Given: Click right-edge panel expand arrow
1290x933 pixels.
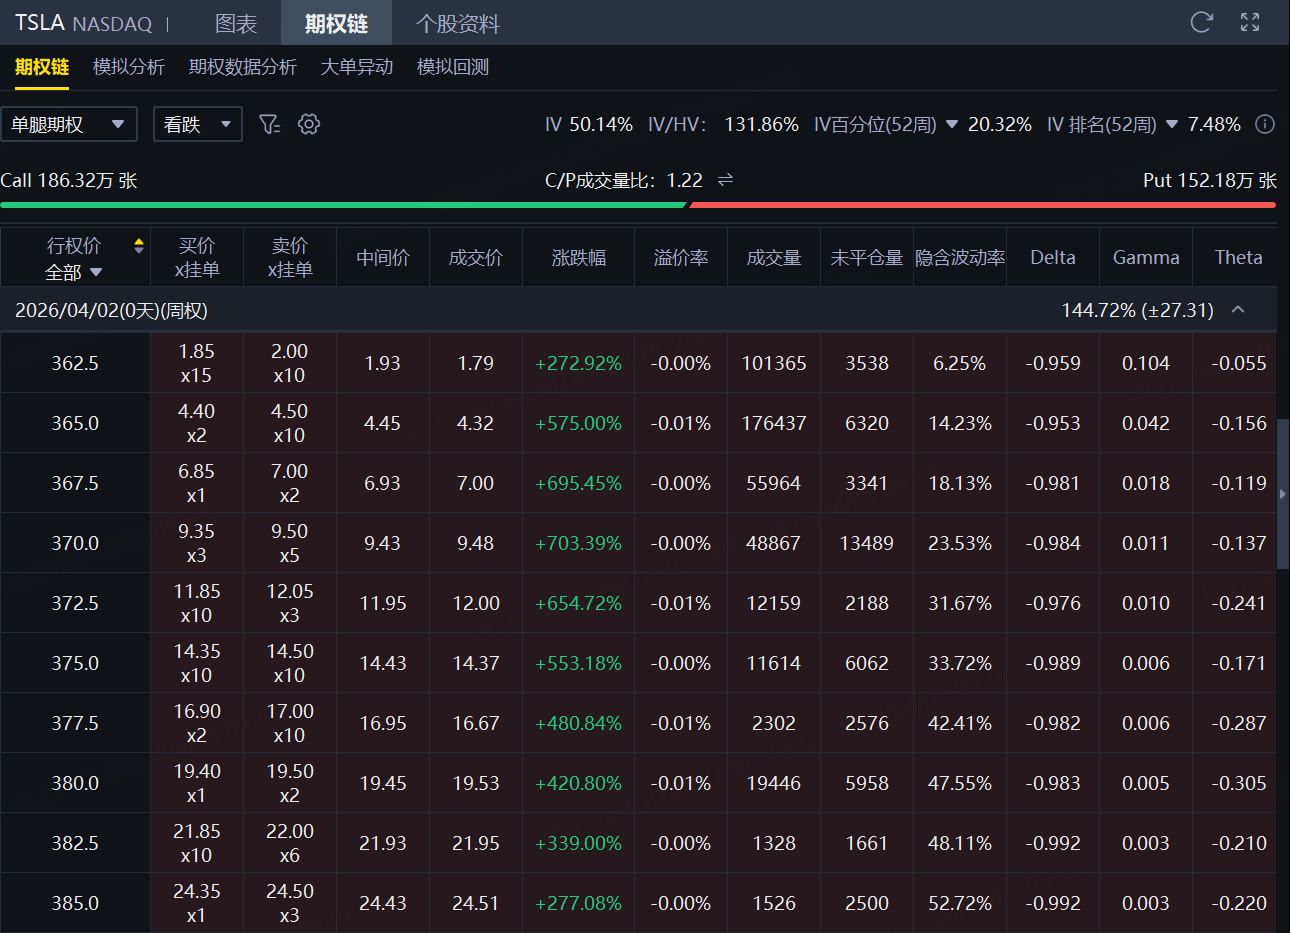Looking at the screenshot, I should (1283, 494).
